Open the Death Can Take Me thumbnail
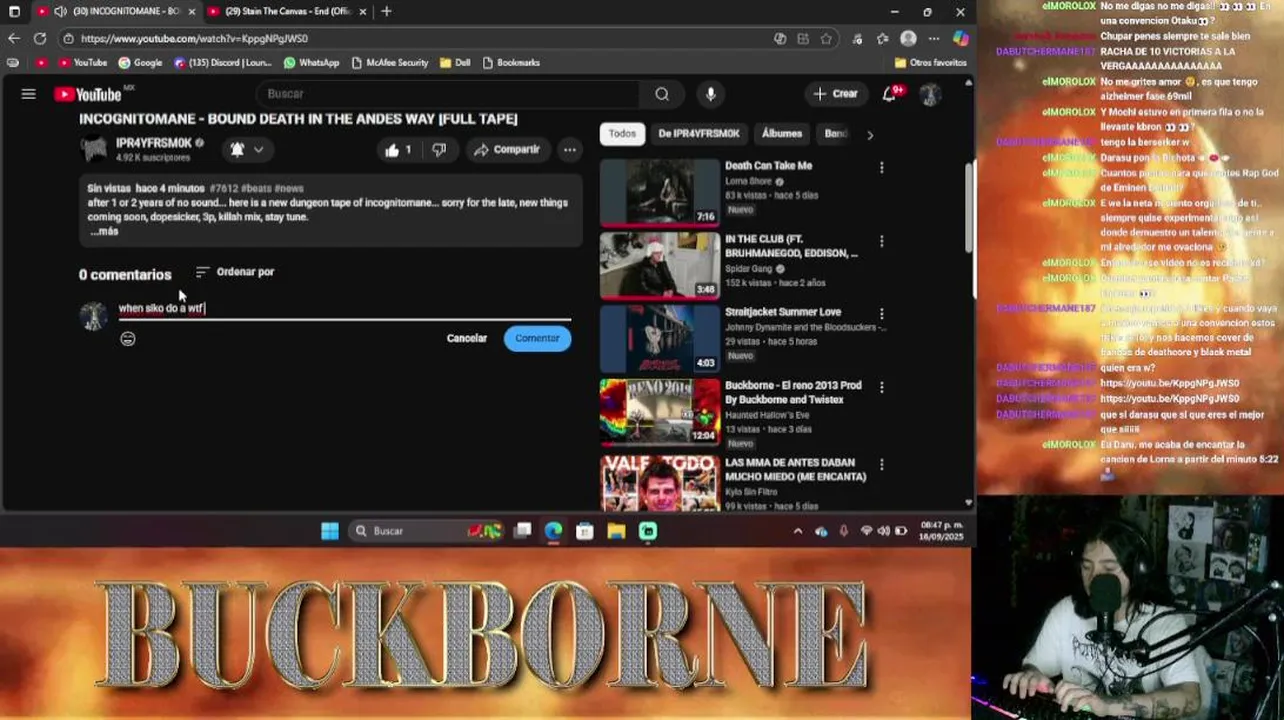 (659, 193)
